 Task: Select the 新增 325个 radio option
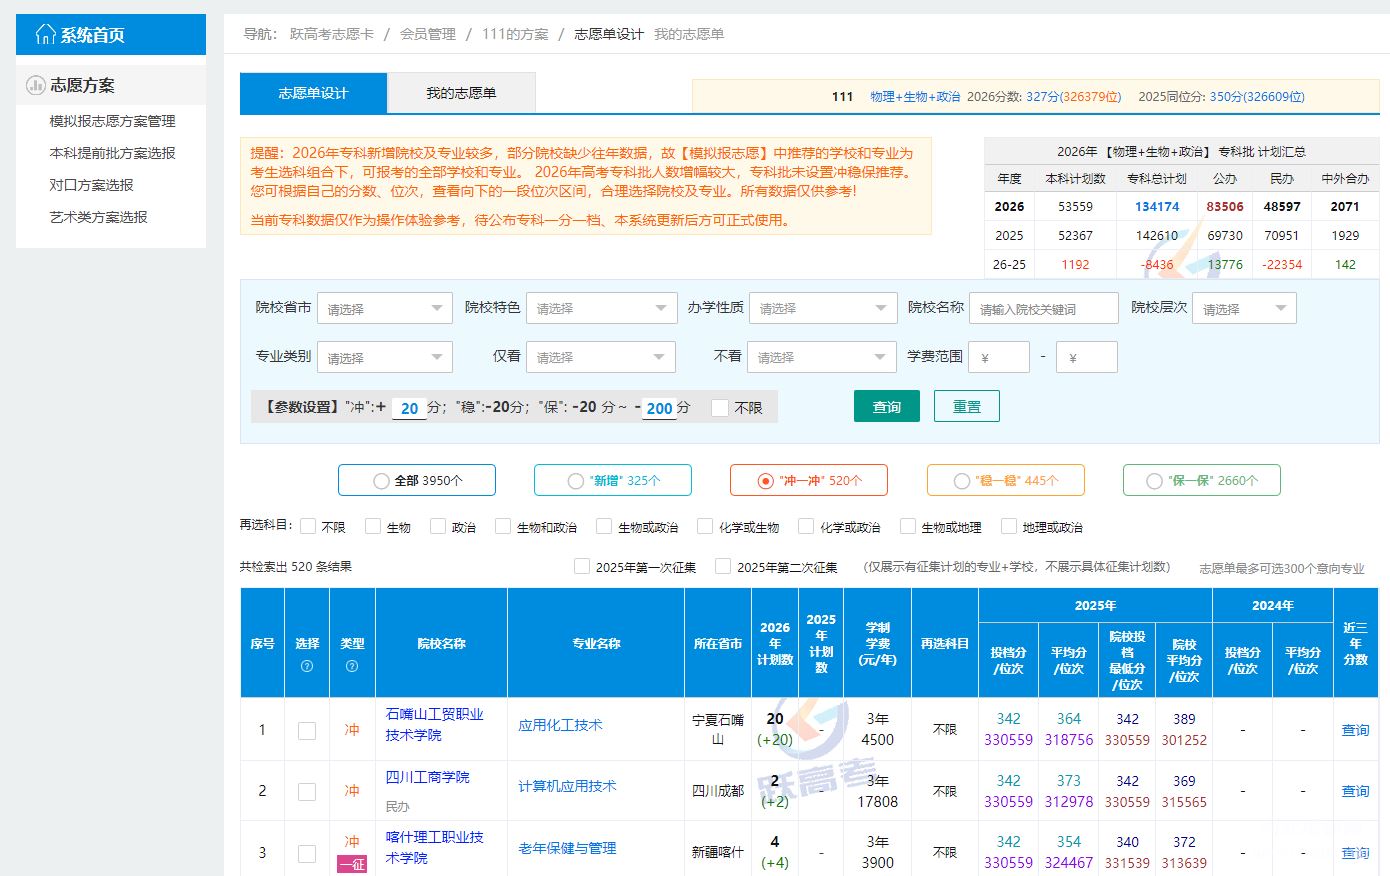pos(613,480)
